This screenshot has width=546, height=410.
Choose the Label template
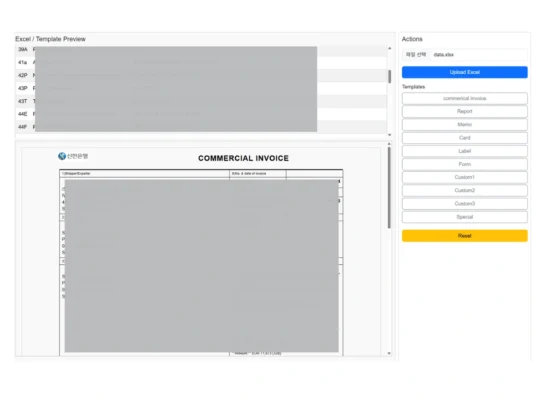coord(465,151)
